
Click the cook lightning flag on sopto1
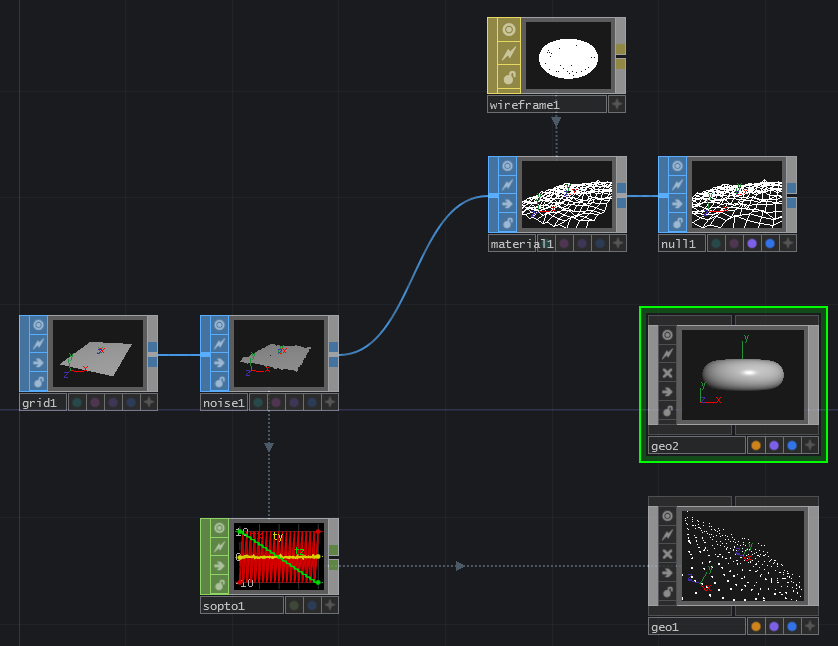coord(219,546)
